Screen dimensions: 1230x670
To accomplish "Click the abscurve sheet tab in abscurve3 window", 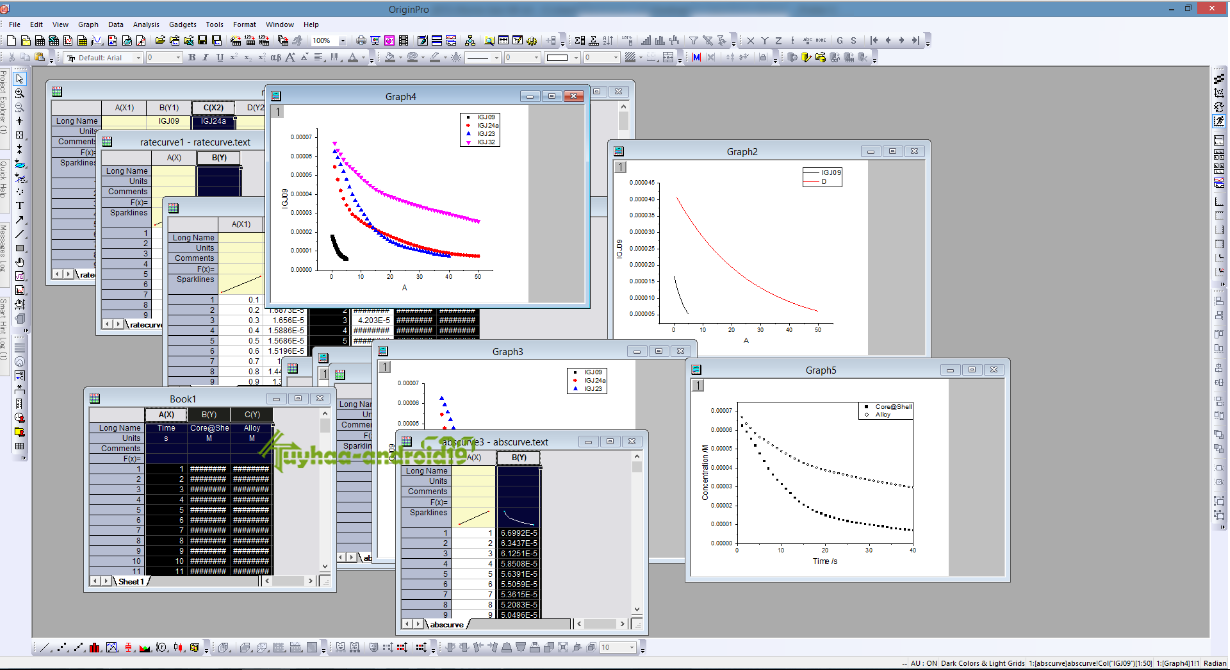I will [446, 623].
